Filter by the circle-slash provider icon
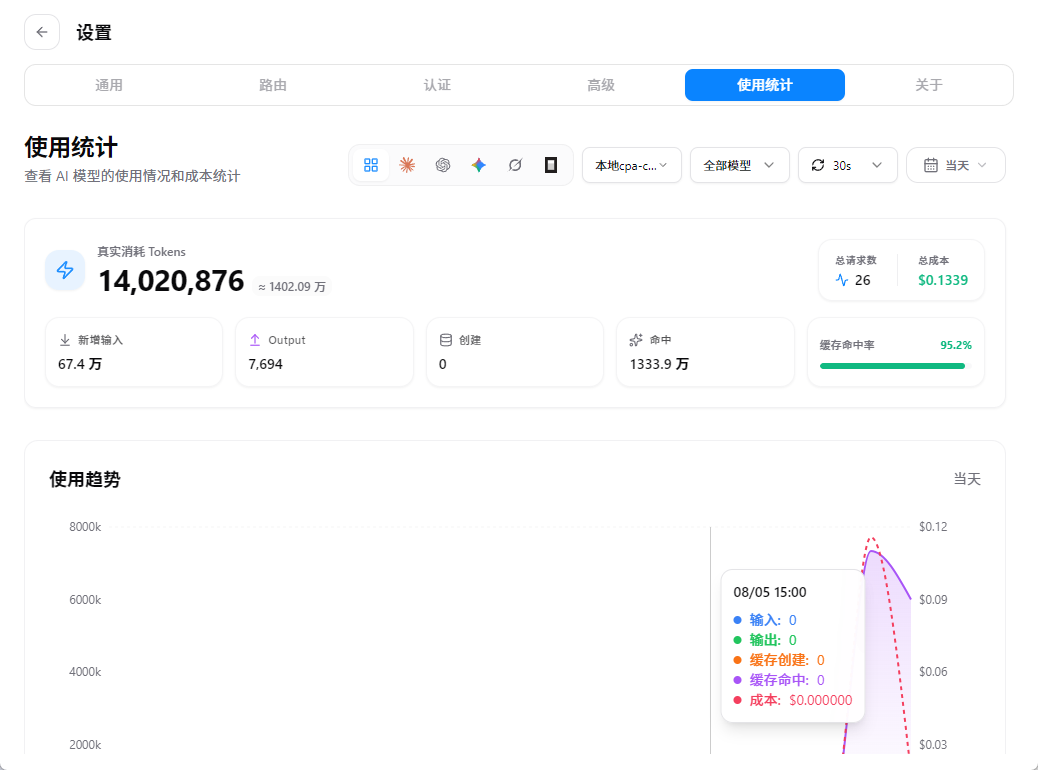The height and width of the screenshot is (770, 1038). pos(515,165)
